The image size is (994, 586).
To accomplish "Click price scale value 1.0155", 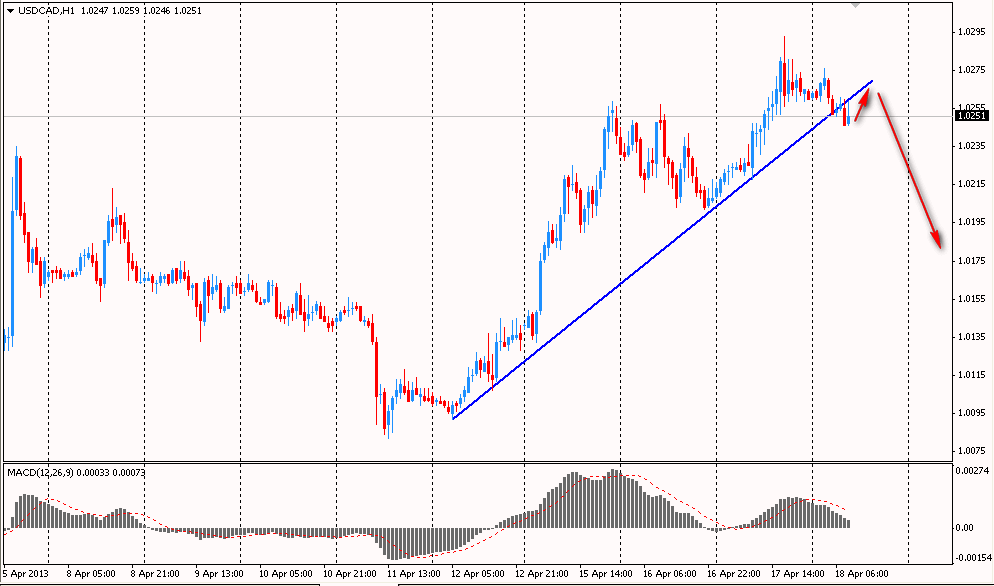I will [972, 299].
